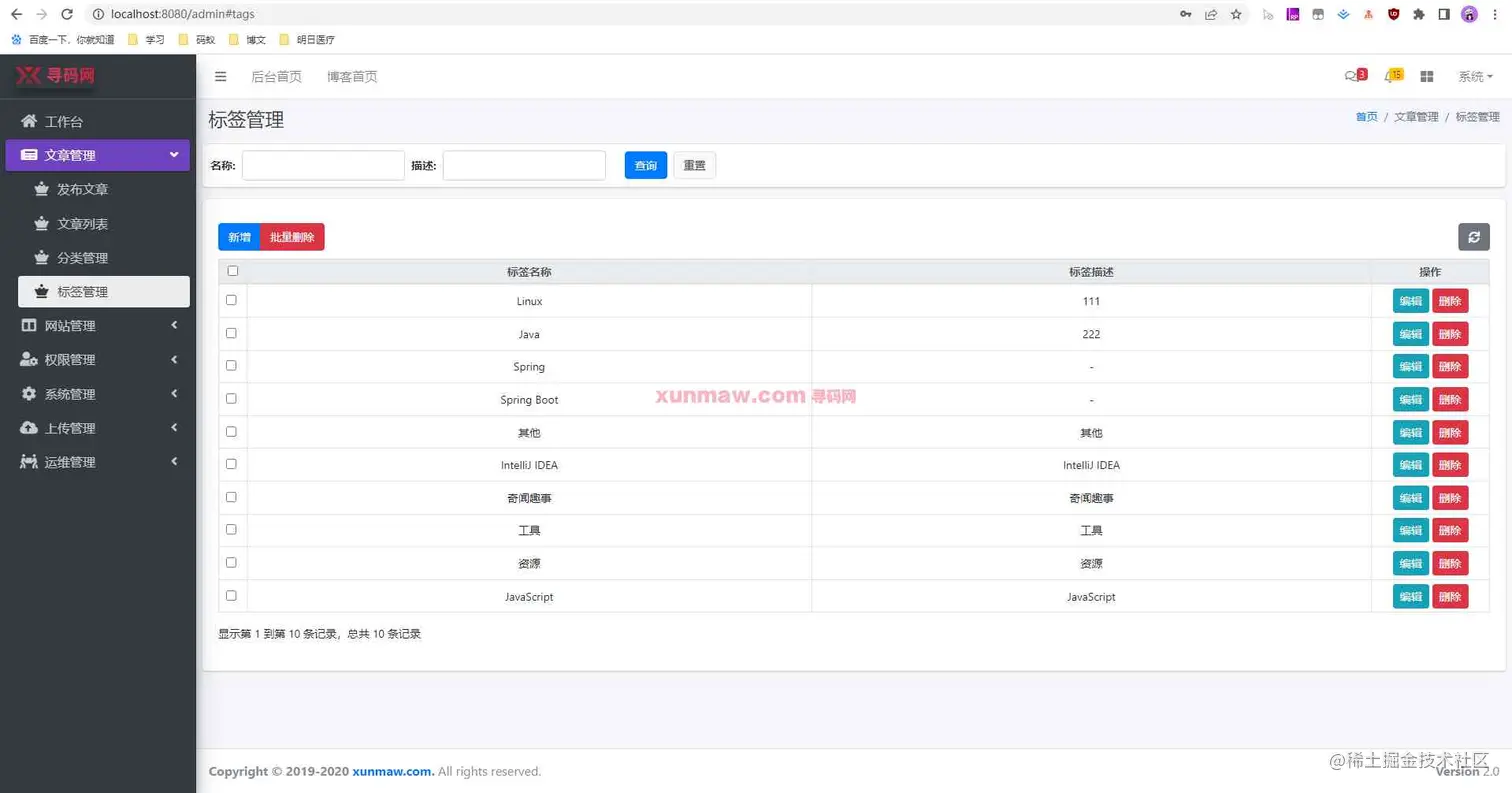Check the checkbox on the Linux row
Screen dimensions: 1512x793
(x=231, y=300)
